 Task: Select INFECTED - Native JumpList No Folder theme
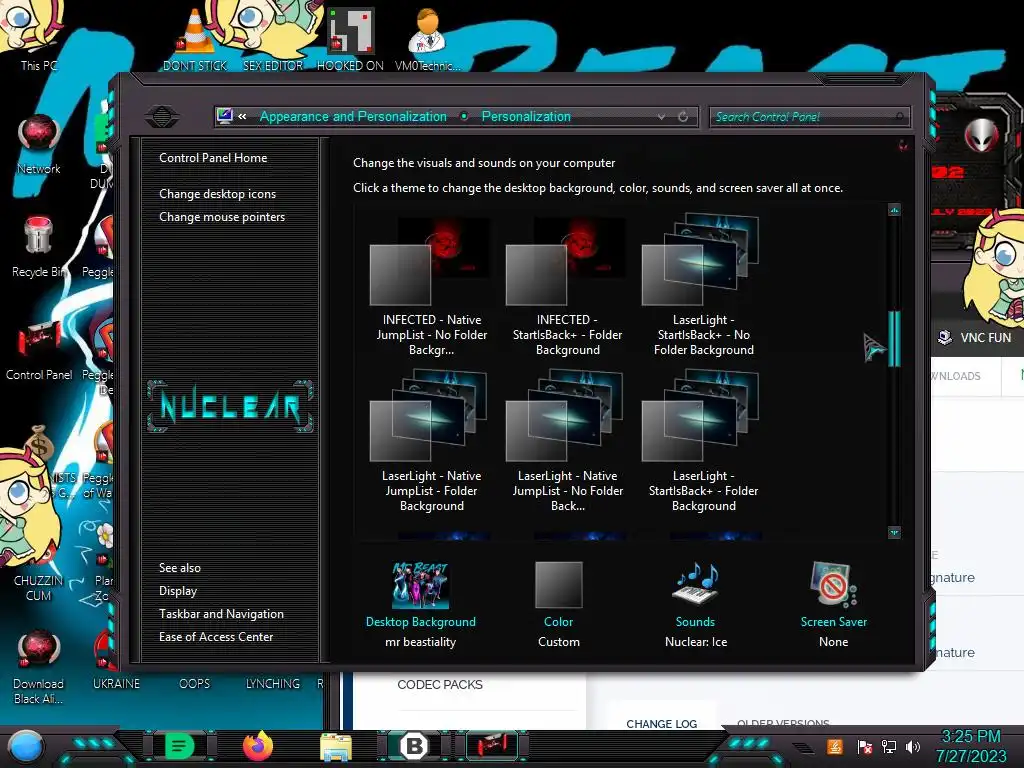tap(431, 287)
